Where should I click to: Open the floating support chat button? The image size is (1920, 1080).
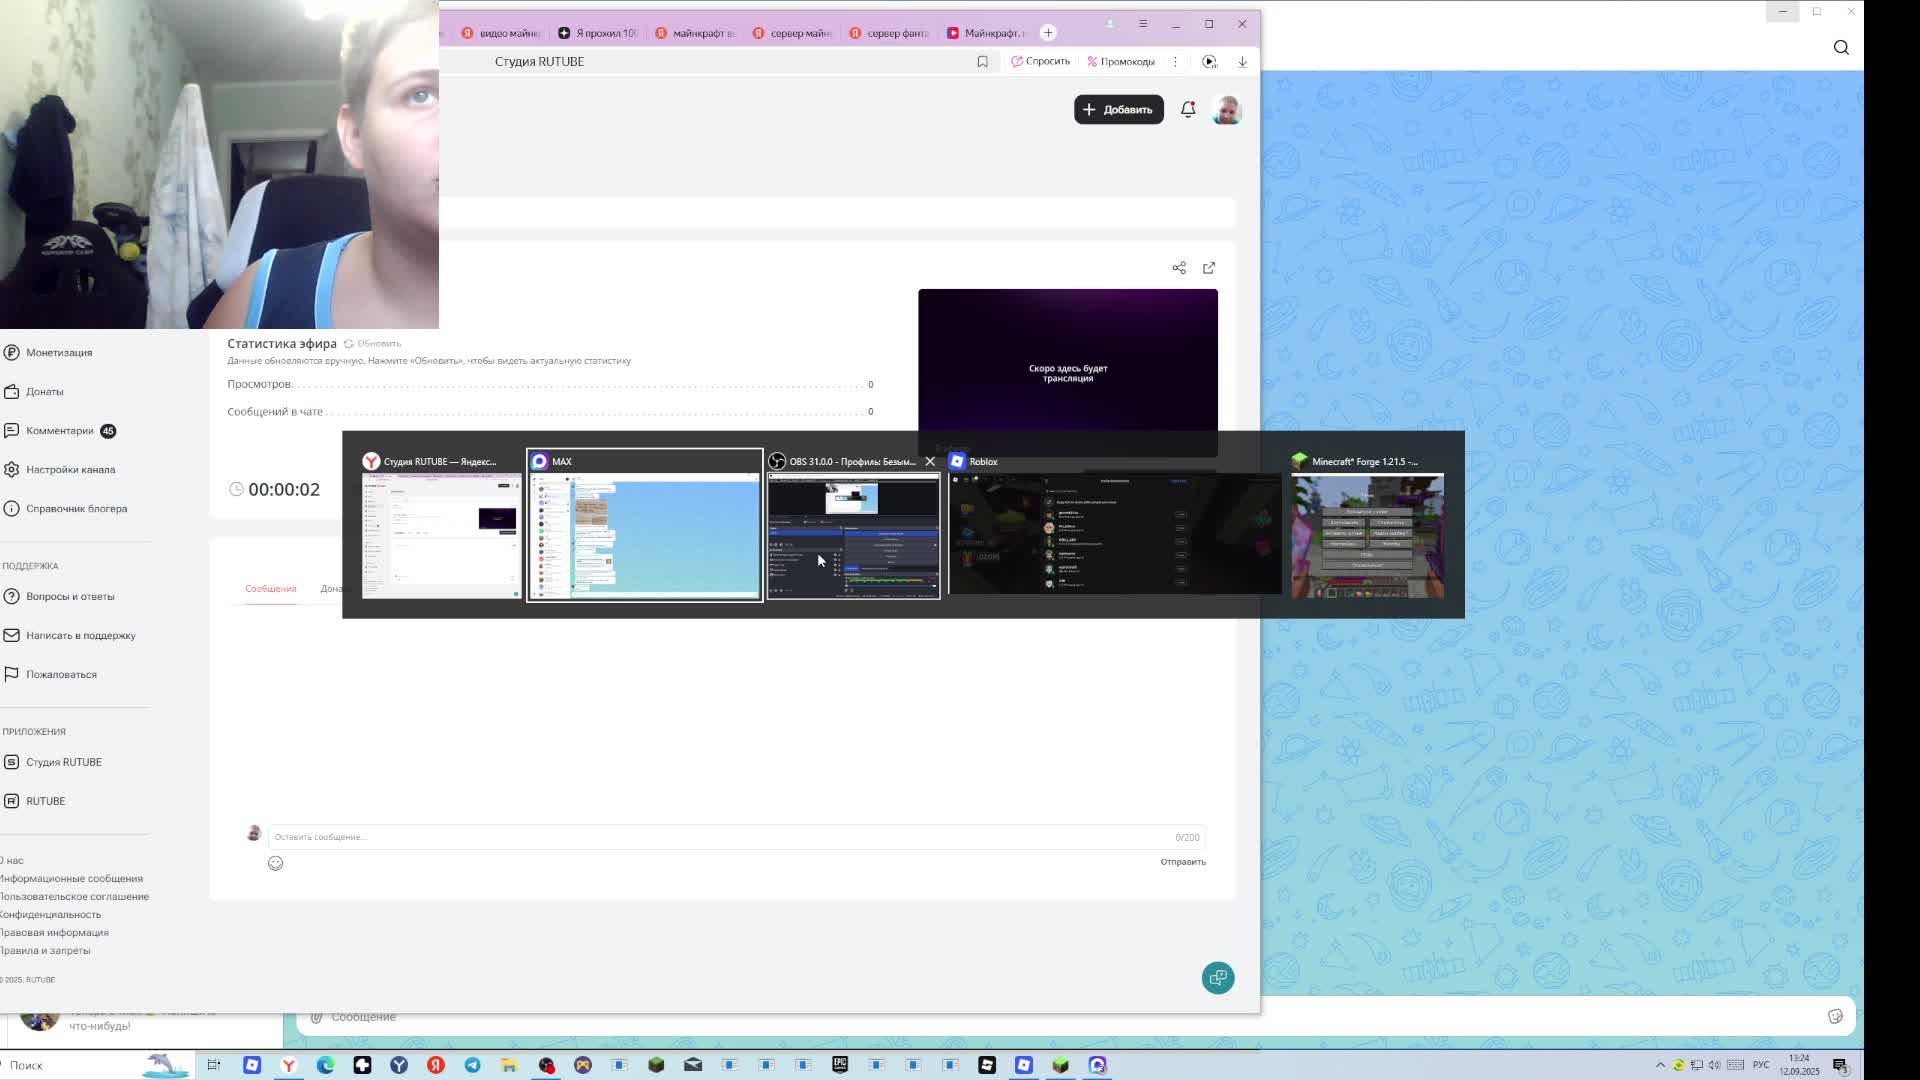point(1217,978)
